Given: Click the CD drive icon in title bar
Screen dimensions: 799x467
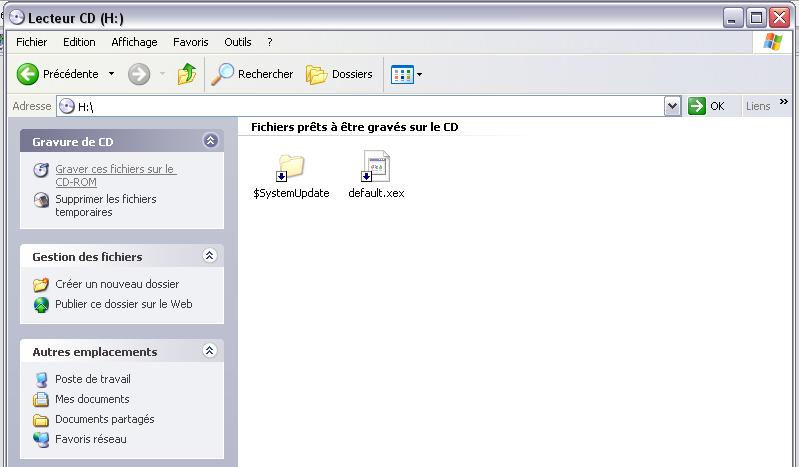Looking at the screenshot, I should point(17,17).
